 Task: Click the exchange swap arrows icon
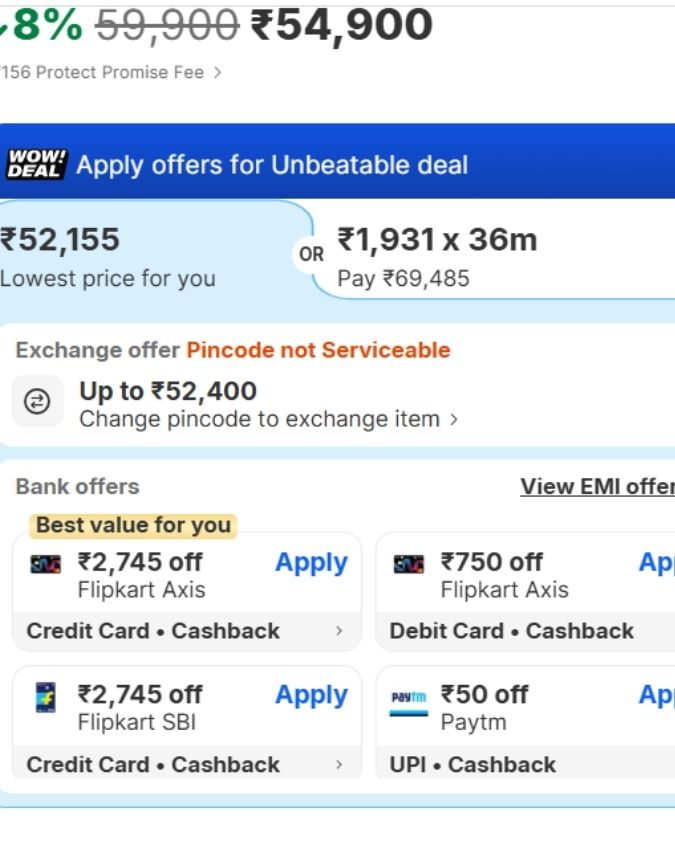click(x=37, y=402)
